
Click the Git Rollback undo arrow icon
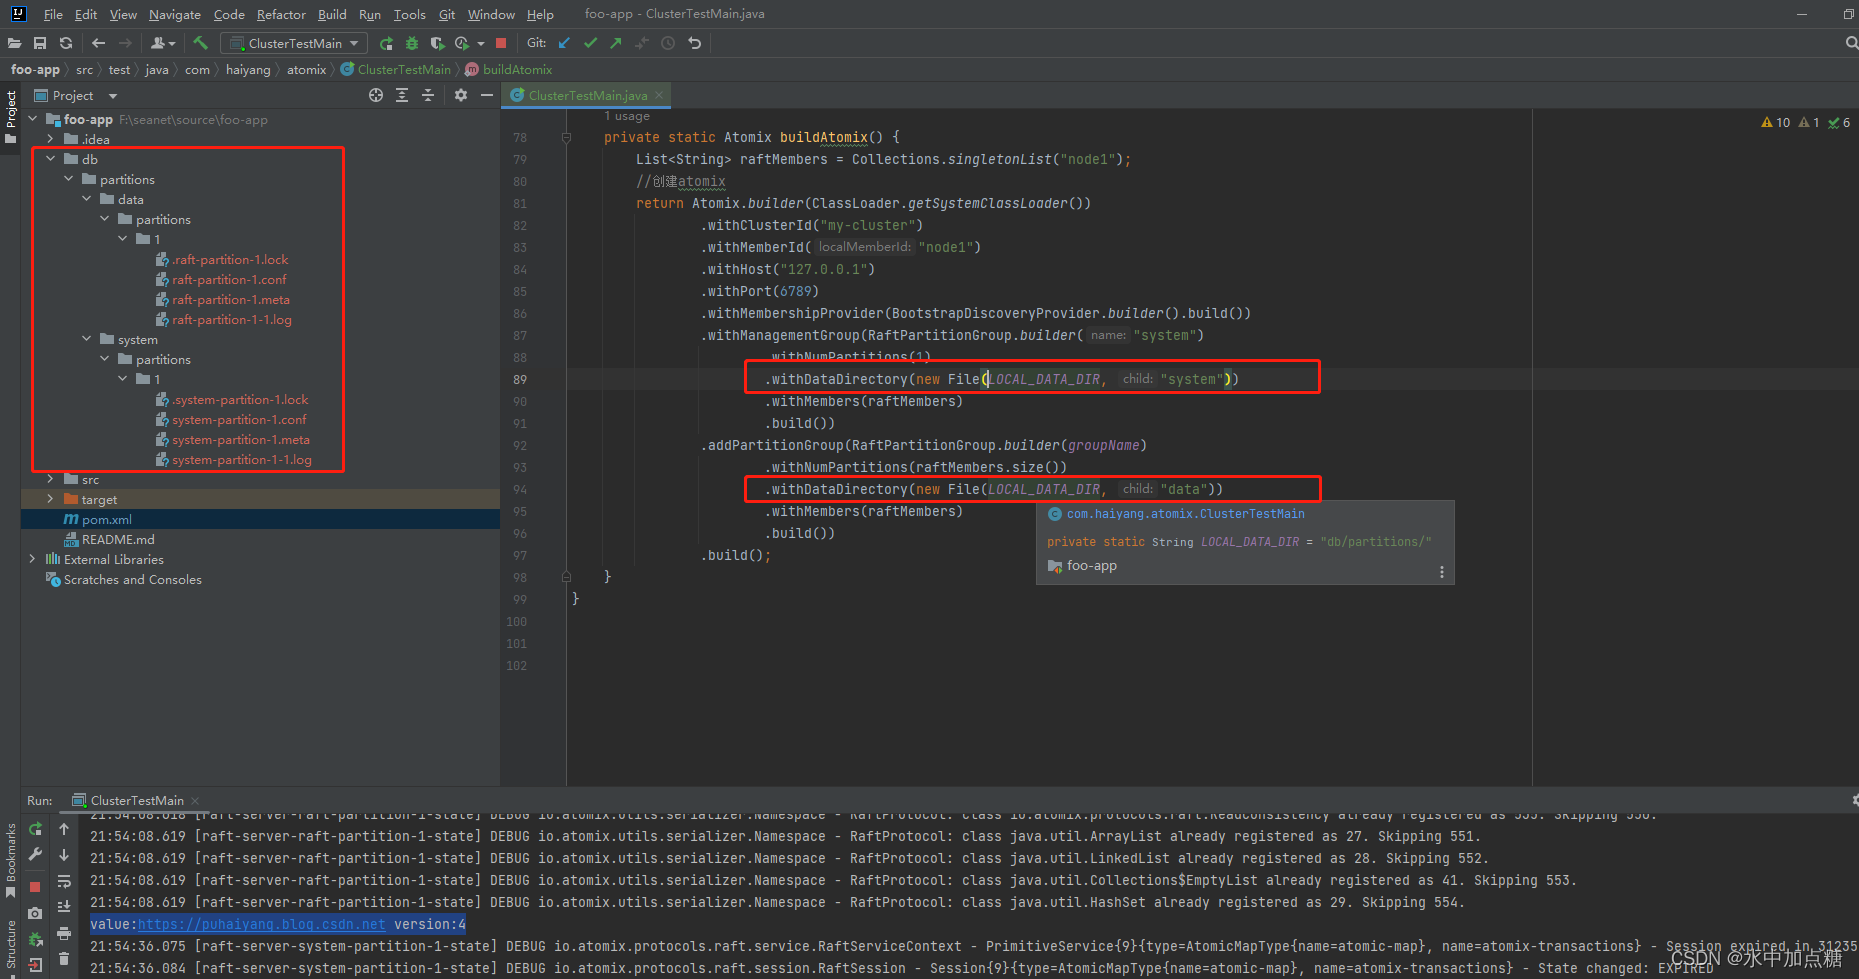tap(694, 43)
